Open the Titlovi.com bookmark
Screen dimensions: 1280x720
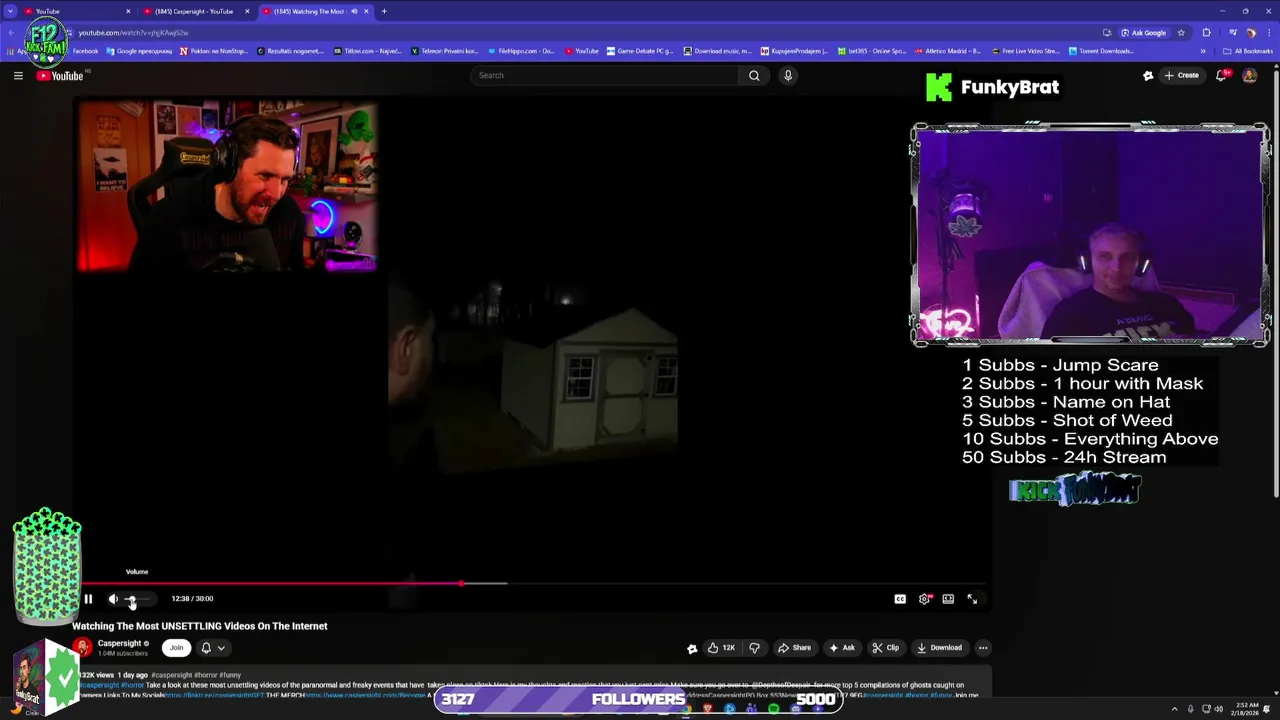(x=368, y=51)
